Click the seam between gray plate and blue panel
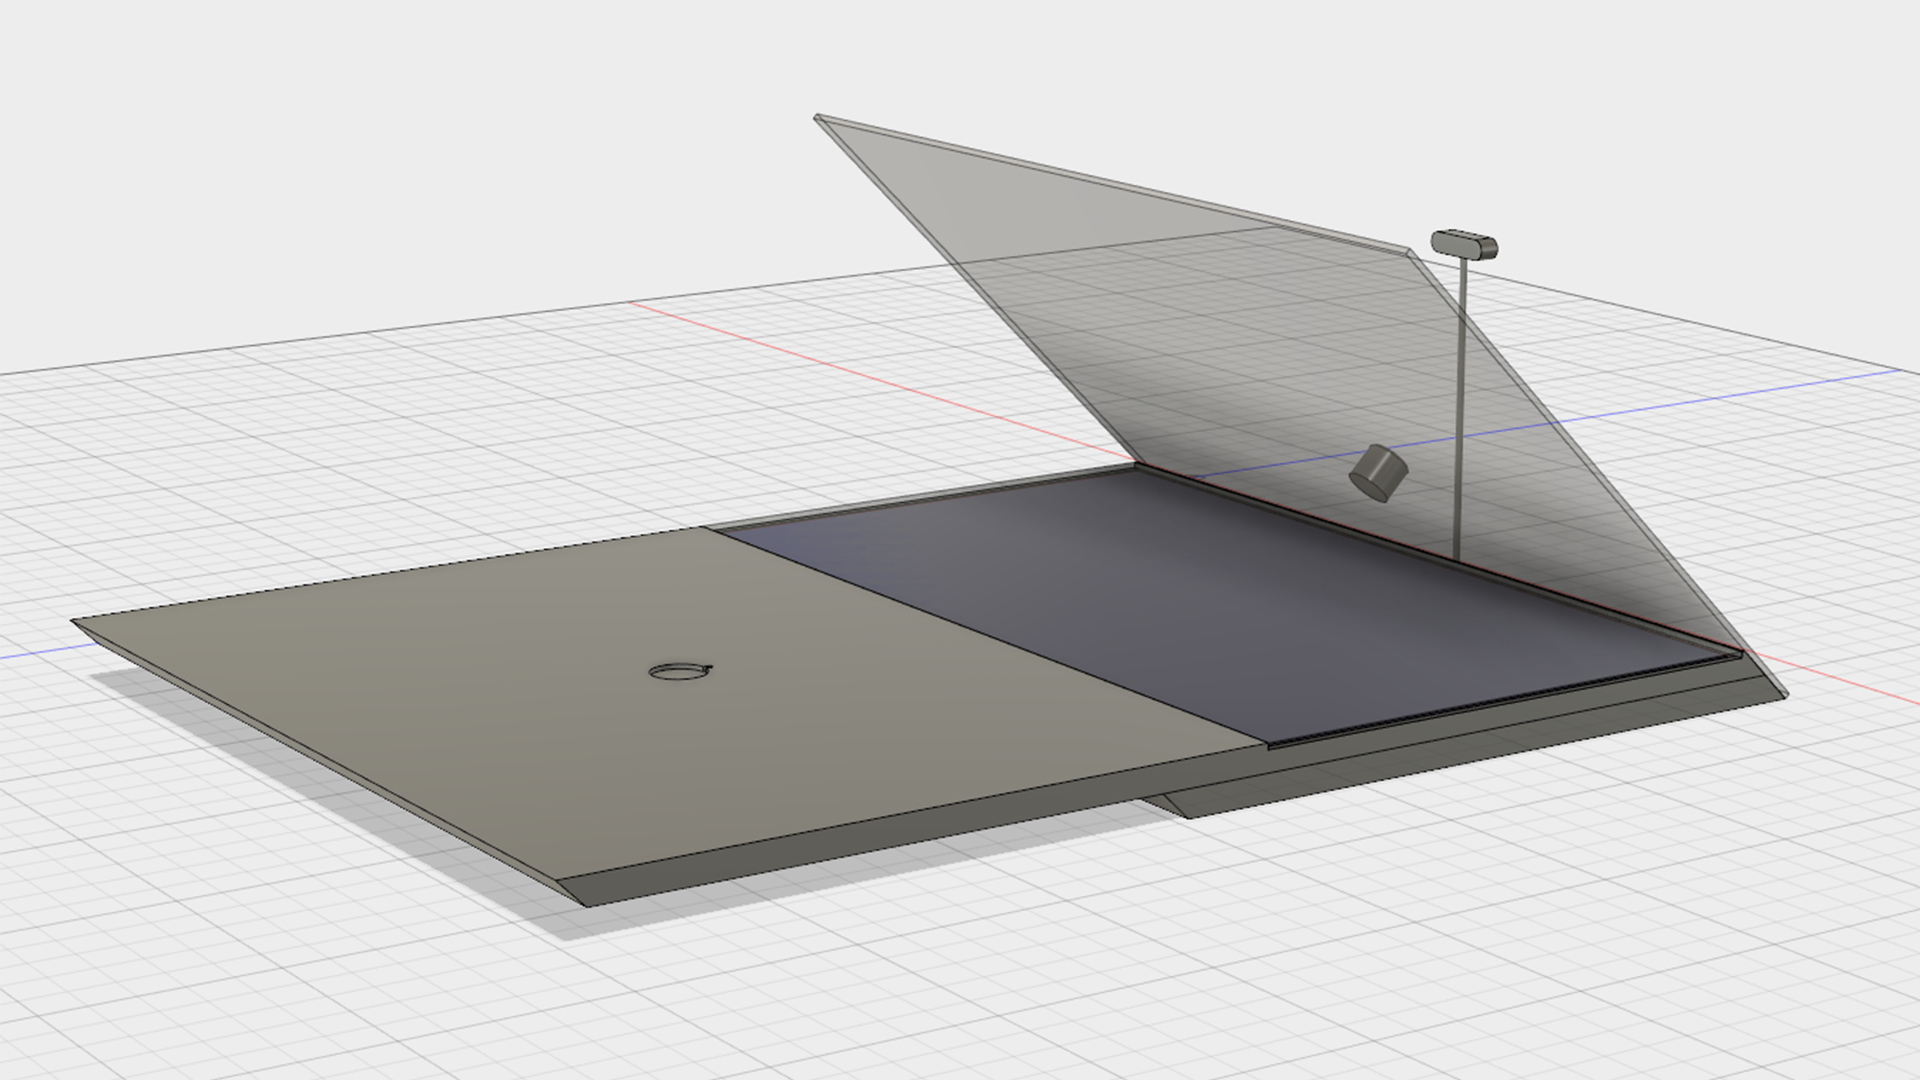Viewport: 1920px width, 1080px height. 990,636
